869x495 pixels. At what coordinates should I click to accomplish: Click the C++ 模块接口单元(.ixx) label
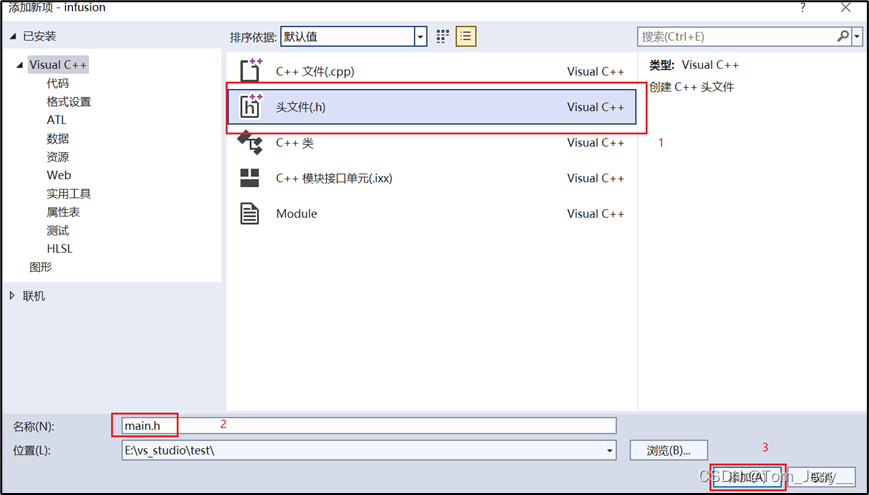coord(334,178)
